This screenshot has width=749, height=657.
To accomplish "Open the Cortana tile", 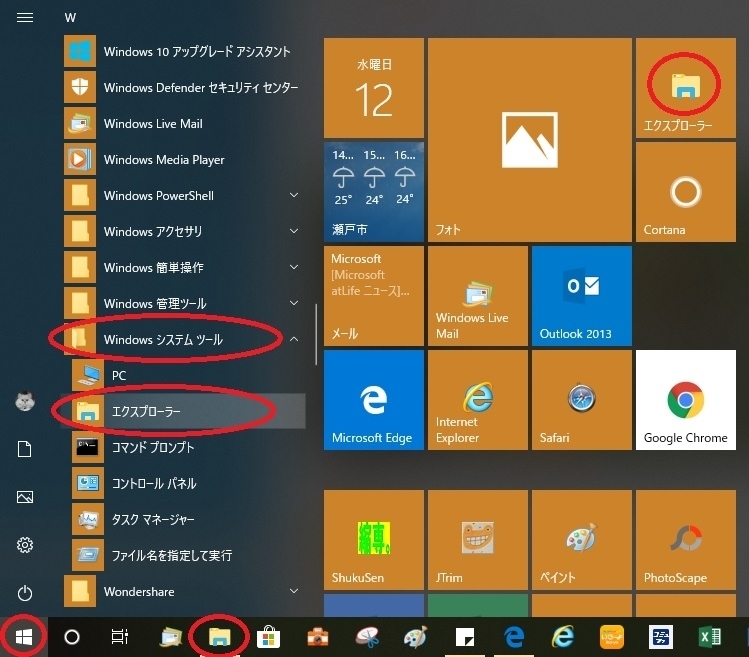I will pos(686,192).
